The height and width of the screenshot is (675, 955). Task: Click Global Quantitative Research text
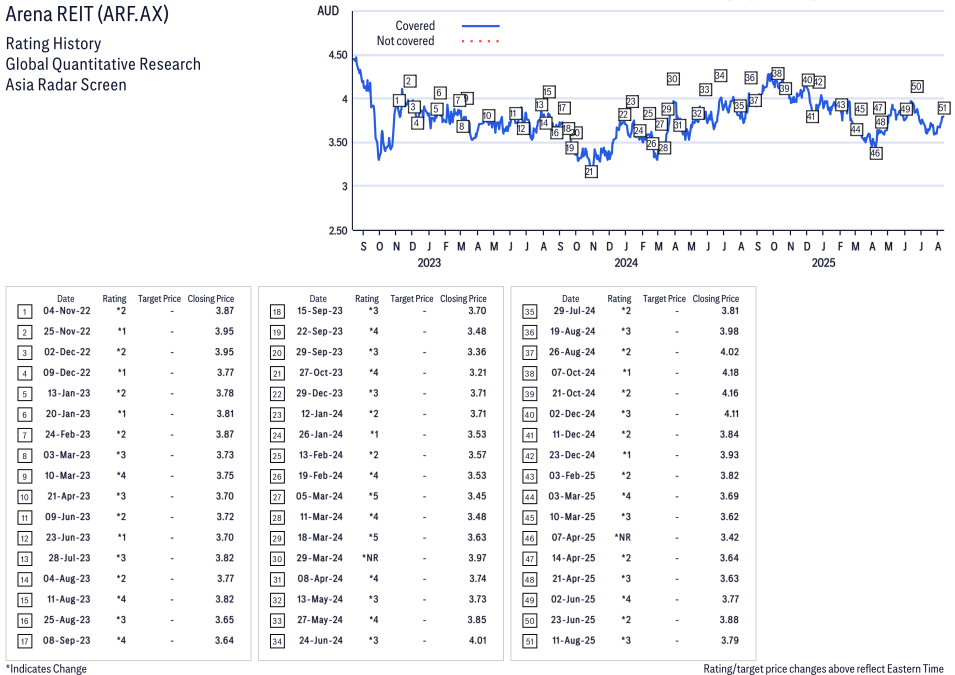[103, 64]
